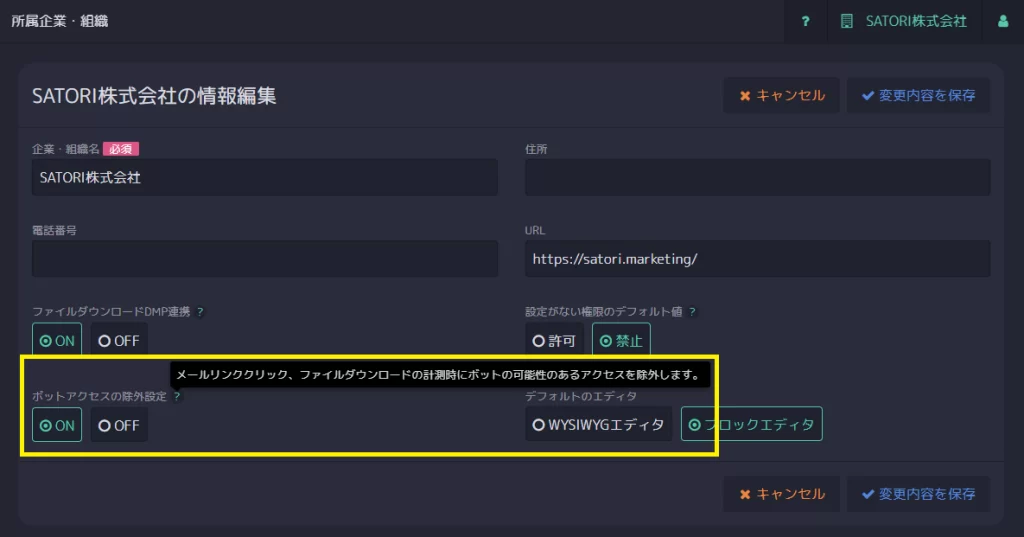Focus the 電話番号 input field
Image resolution: width=1024 pixels, height=537 pixels.
[x=264, y=259]
